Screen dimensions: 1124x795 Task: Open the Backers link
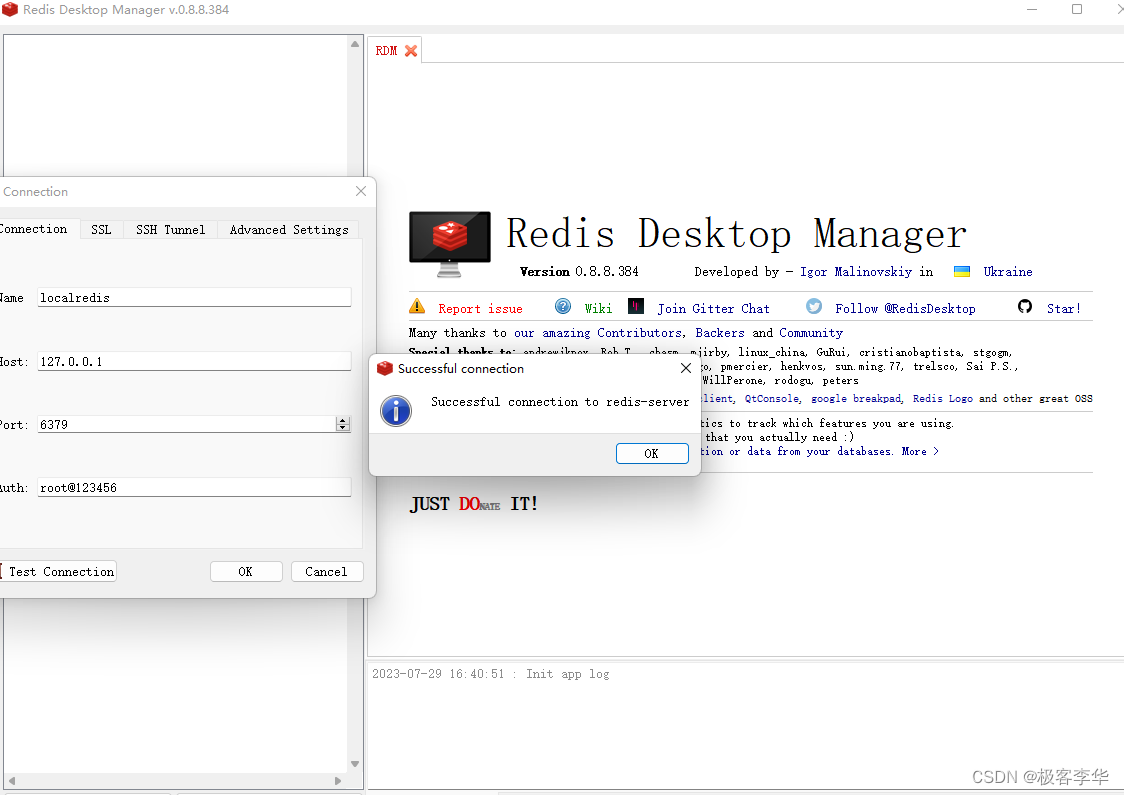pos(720,333)
